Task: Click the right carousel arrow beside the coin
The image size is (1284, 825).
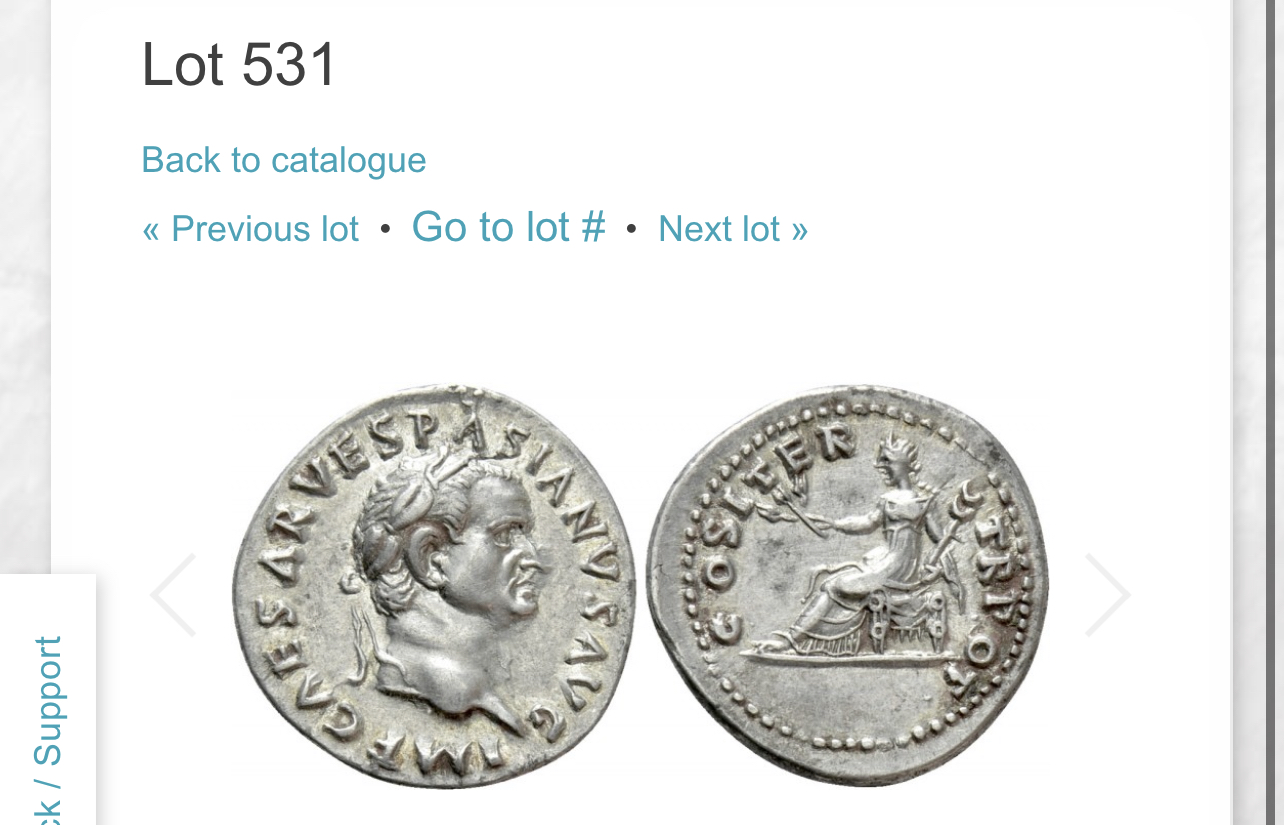Action: [1108, 595]
